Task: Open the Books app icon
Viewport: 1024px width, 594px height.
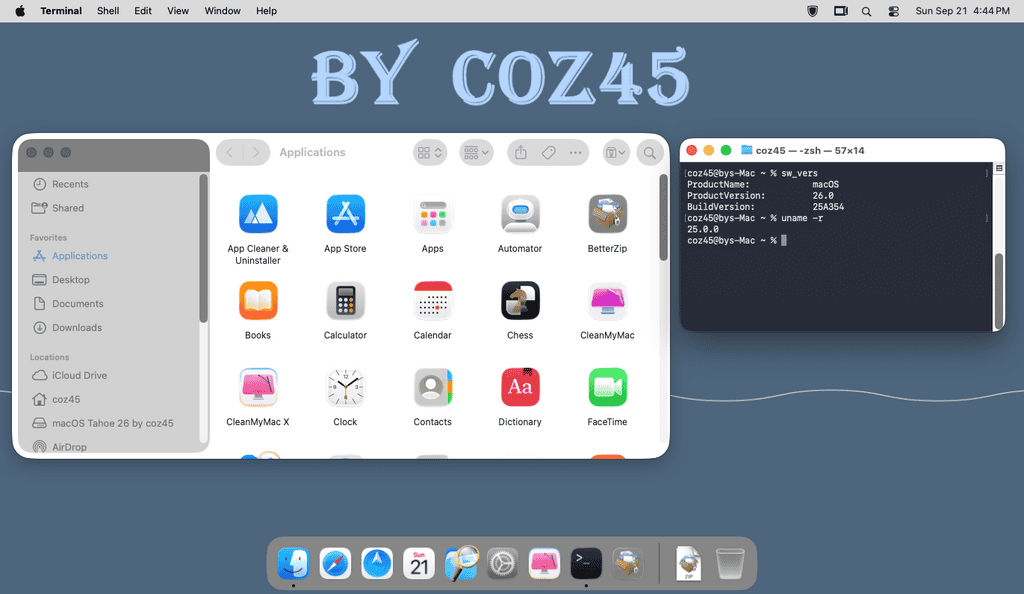Action: coord(258,301)
